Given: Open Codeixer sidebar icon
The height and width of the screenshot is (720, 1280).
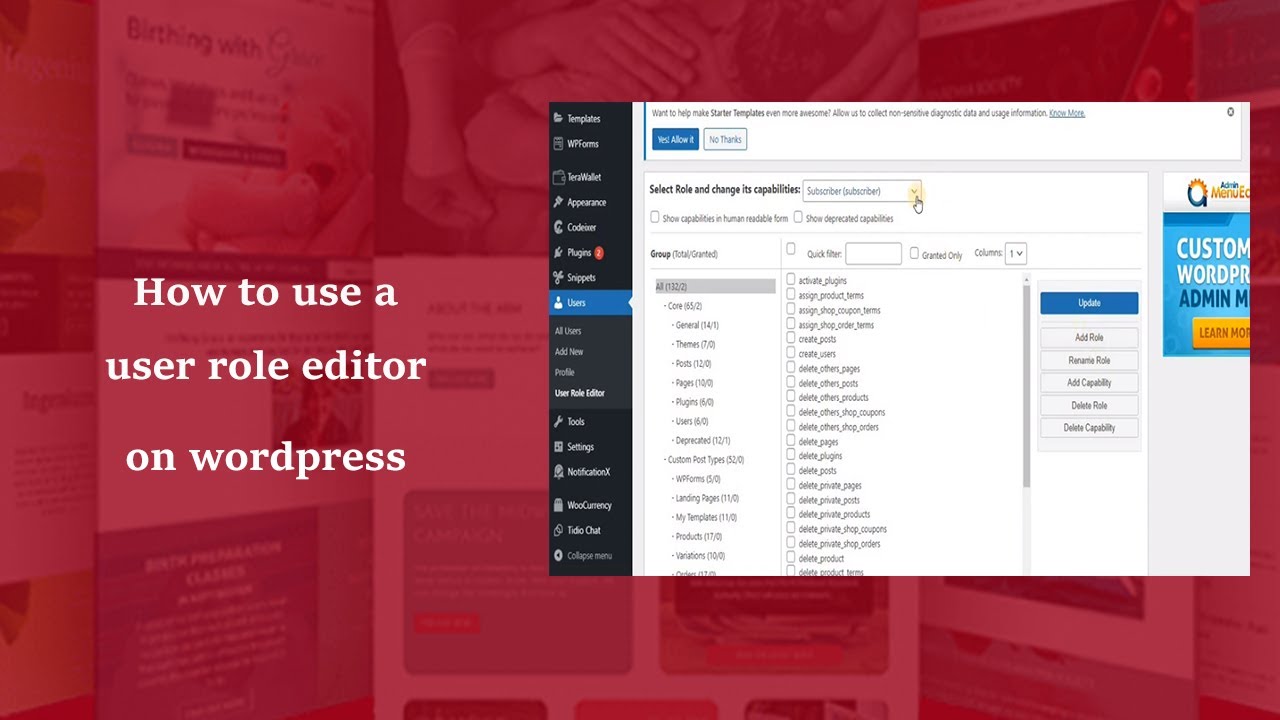Looking at the screenshot, I should pyautogui.click(x=559, y=227).
